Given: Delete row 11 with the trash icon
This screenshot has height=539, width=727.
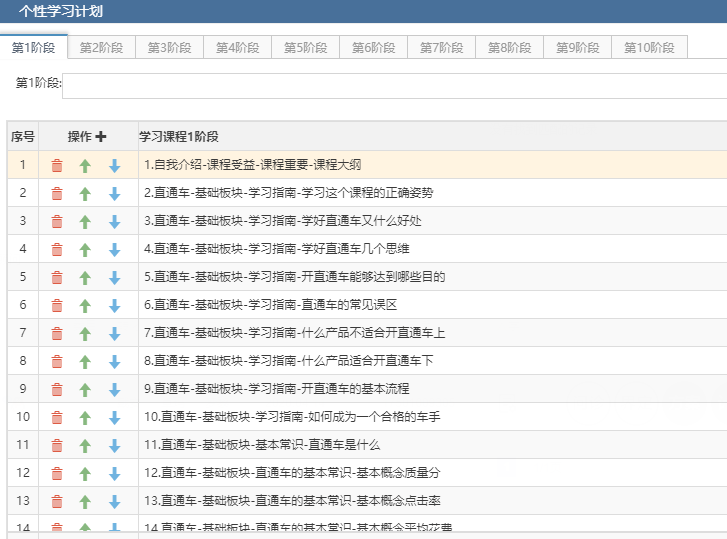Looking at the screenshot, I should coord(57,446).
